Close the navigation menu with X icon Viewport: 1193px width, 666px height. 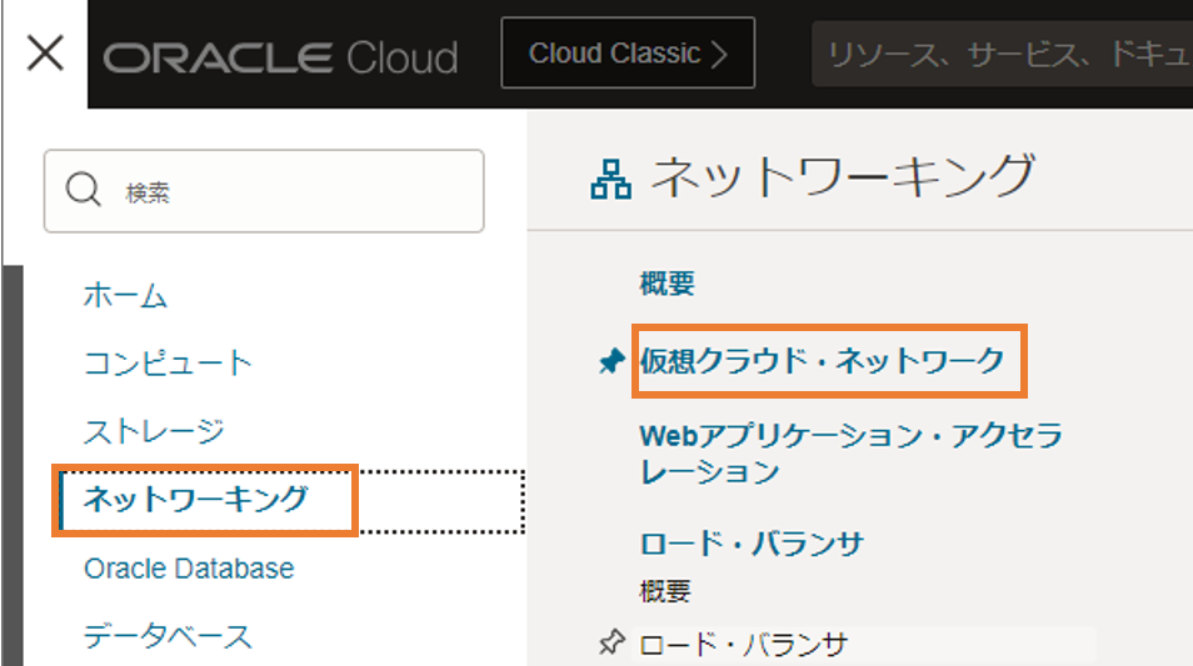[45, 54]
